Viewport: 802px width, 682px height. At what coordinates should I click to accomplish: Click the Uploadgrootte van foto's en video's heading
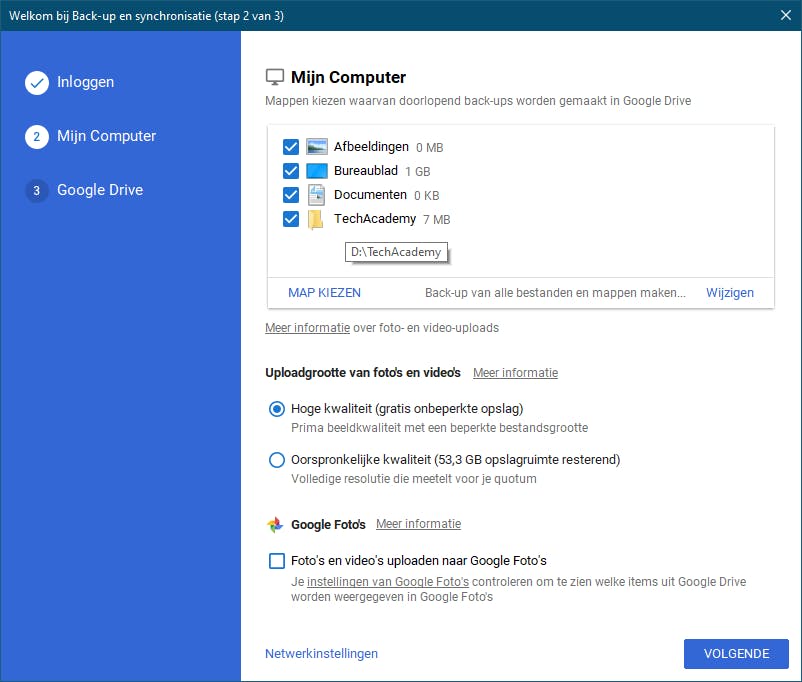tap(363, 373)
